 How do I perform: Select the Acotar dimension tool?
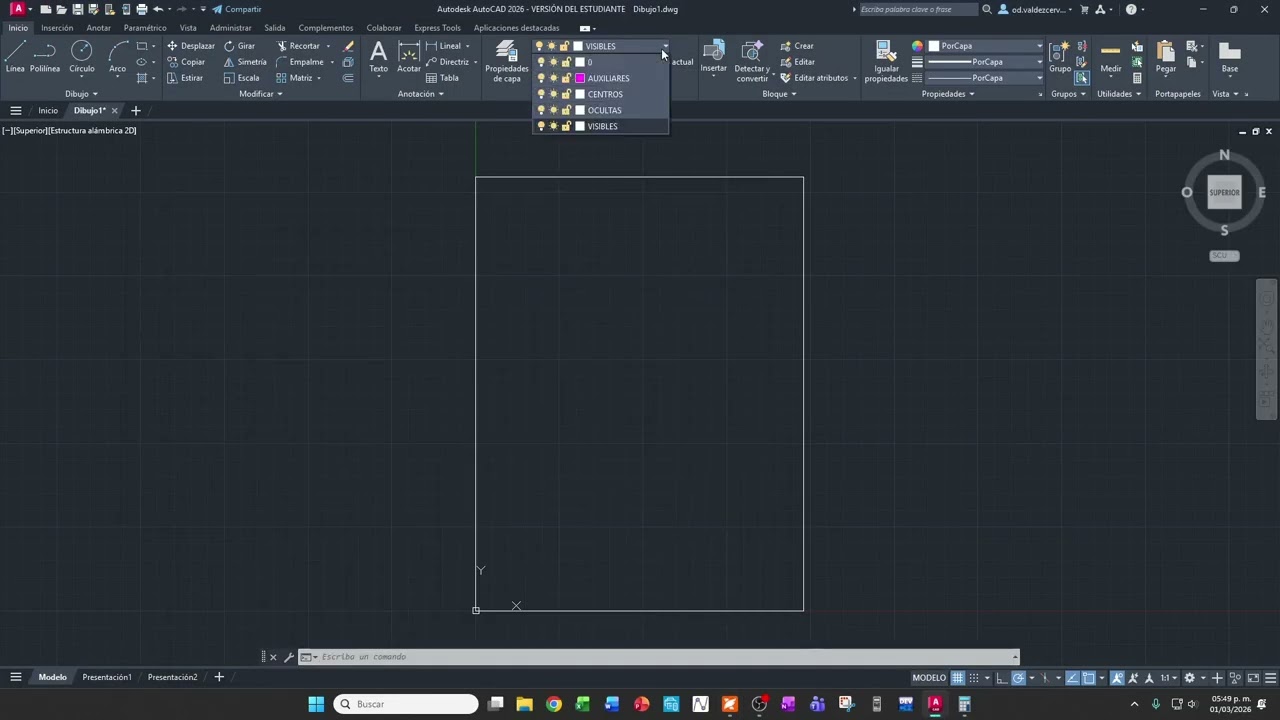tap(409, 57)
